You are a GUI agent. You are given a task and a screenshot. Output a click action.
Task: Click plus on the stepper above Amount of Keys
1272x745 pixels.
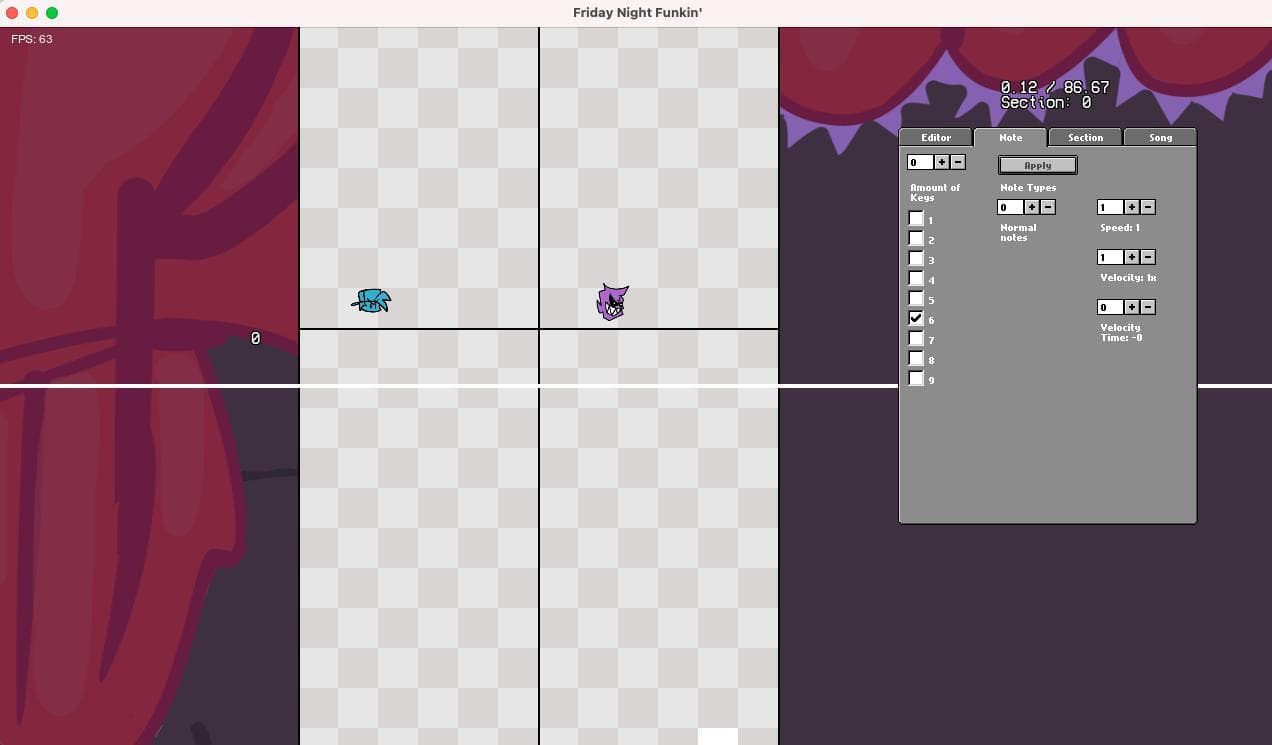point(942,162)
